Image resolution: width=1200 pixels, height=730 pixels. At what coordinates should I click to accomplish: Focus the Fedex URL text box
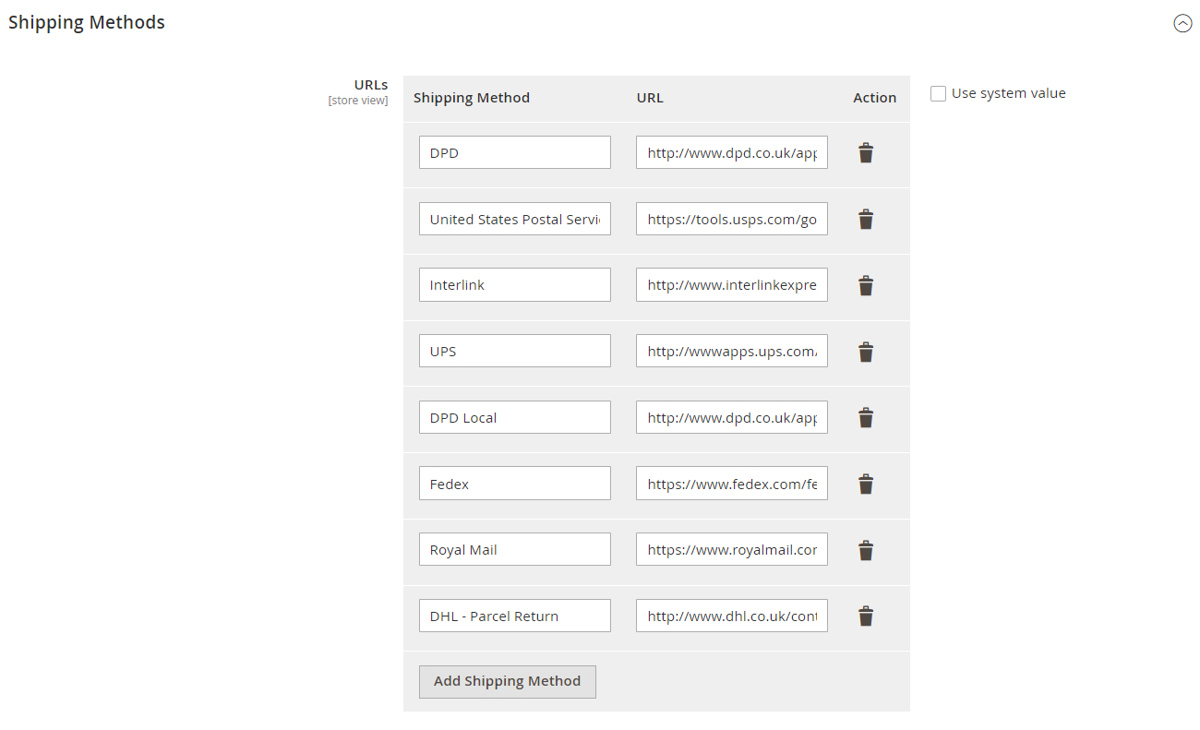click(731, 484)
